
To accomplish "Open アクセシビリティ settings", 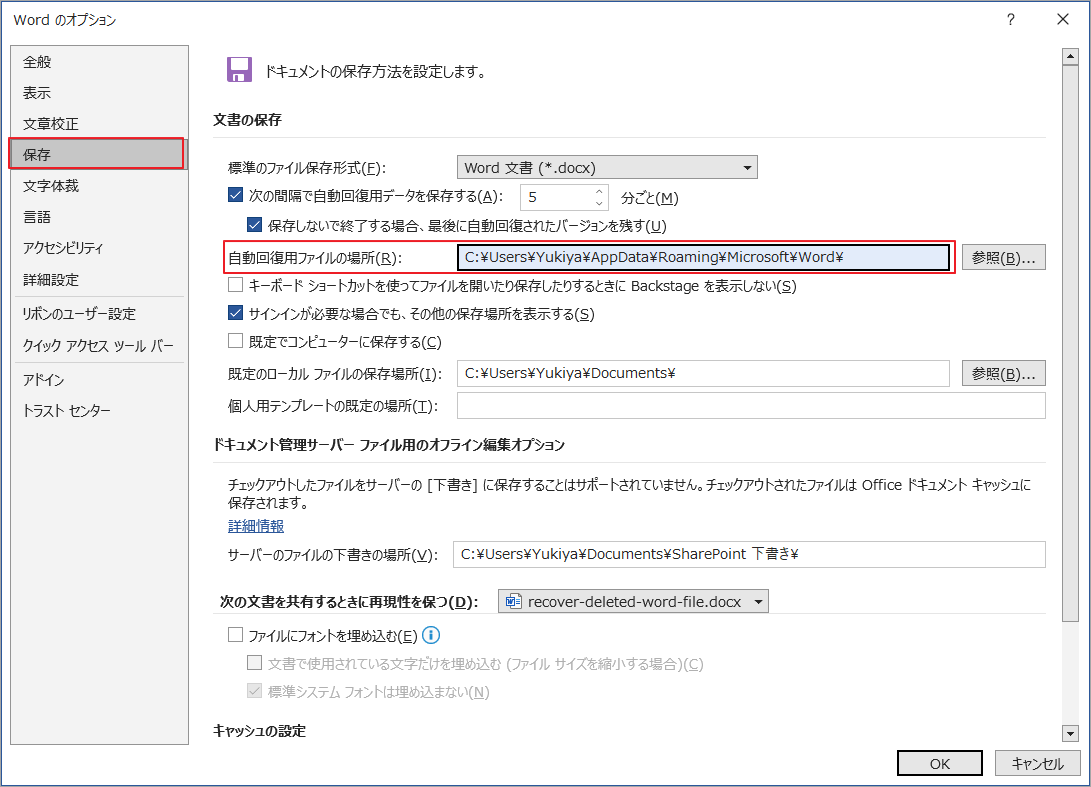I will 98,248.
